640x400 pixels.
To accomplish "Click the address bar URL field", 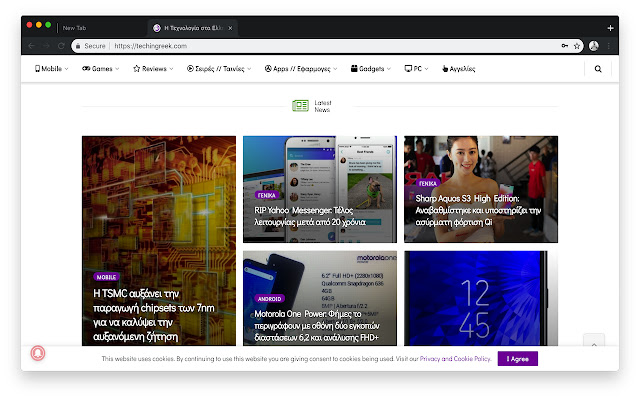I will pos(327,46).
